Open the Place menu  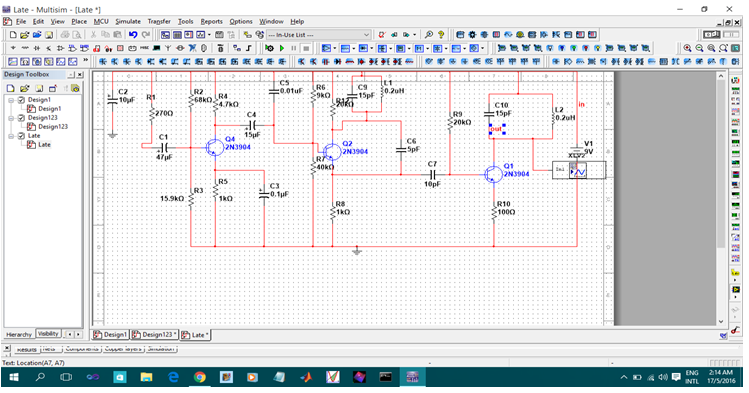pos(79,21)
